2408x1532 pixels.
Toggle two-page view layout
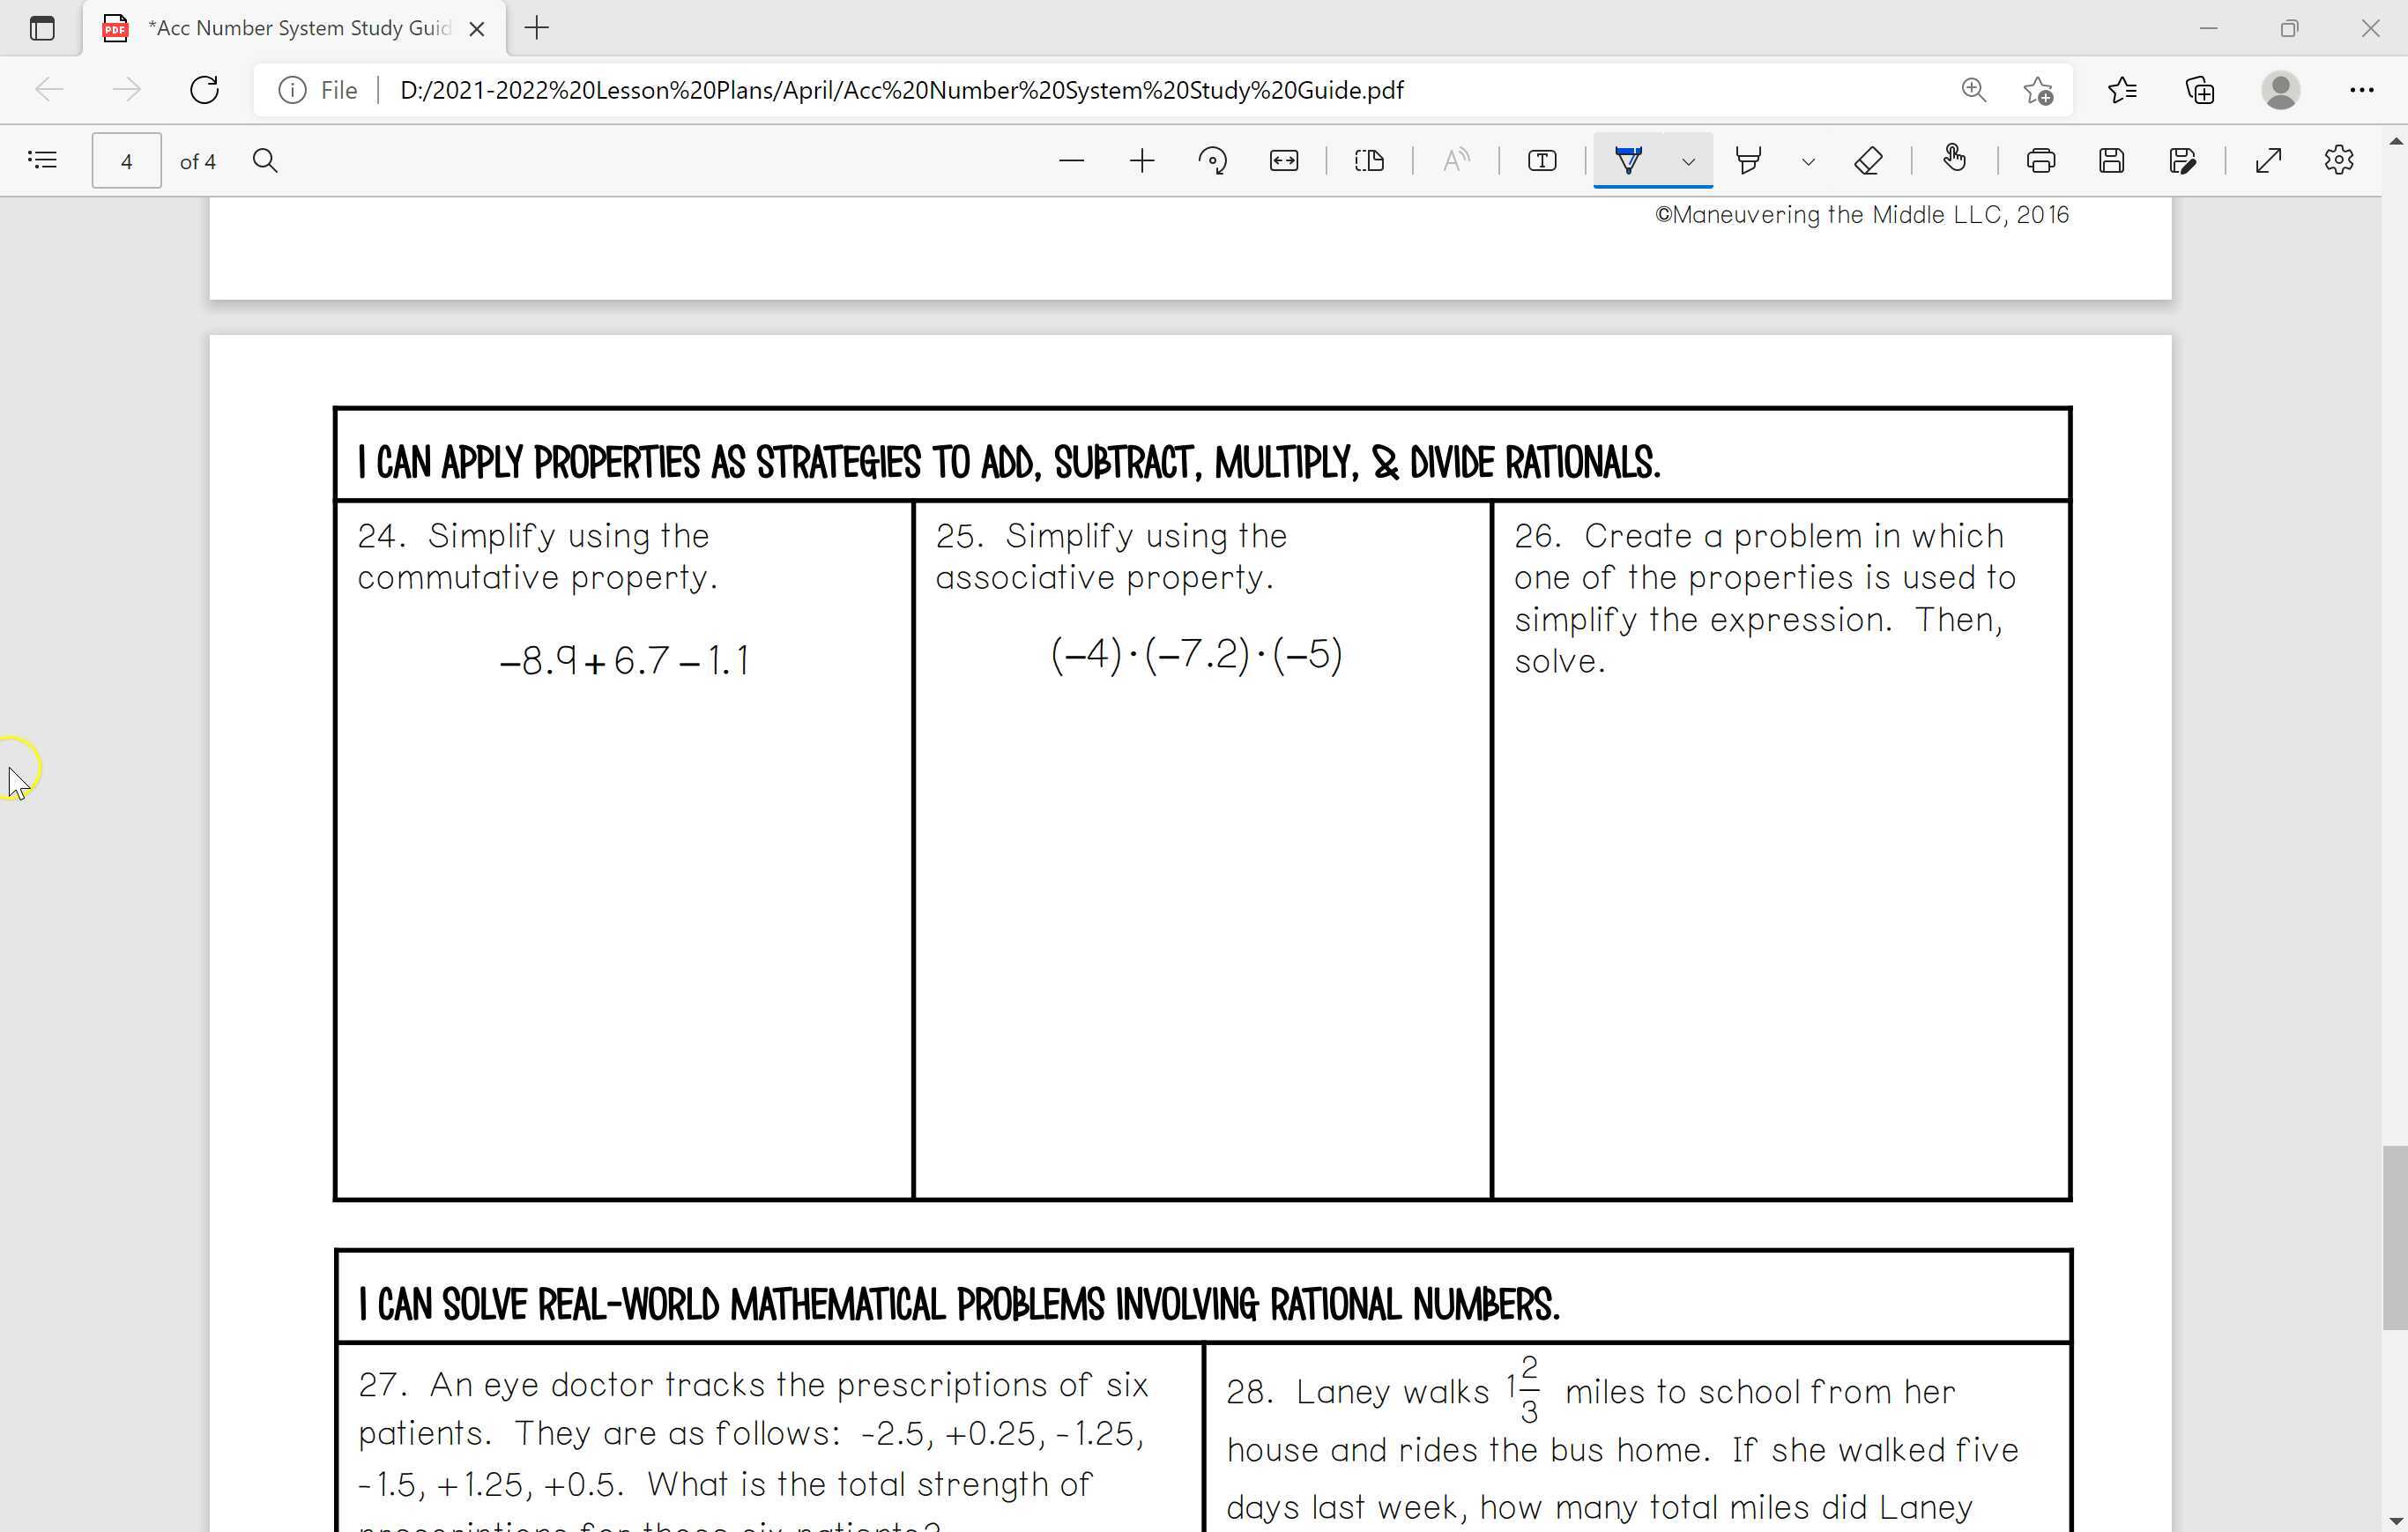1369,160
